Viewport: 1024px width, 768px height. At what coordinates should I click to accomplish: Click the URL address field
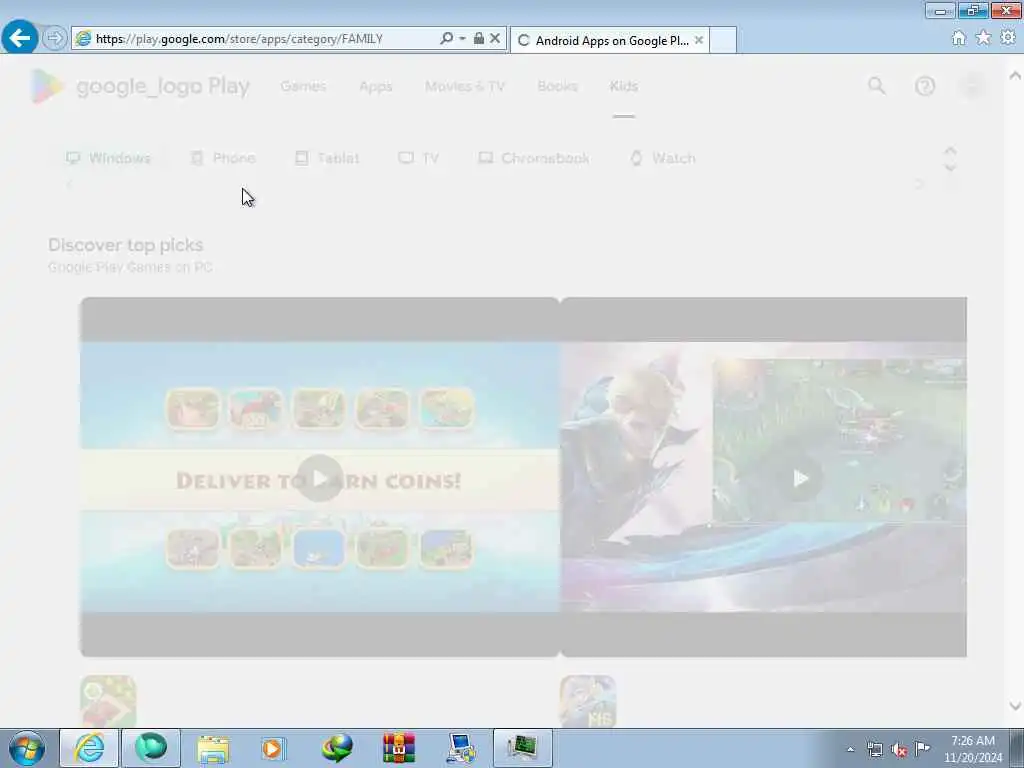[x=264, y=39]
